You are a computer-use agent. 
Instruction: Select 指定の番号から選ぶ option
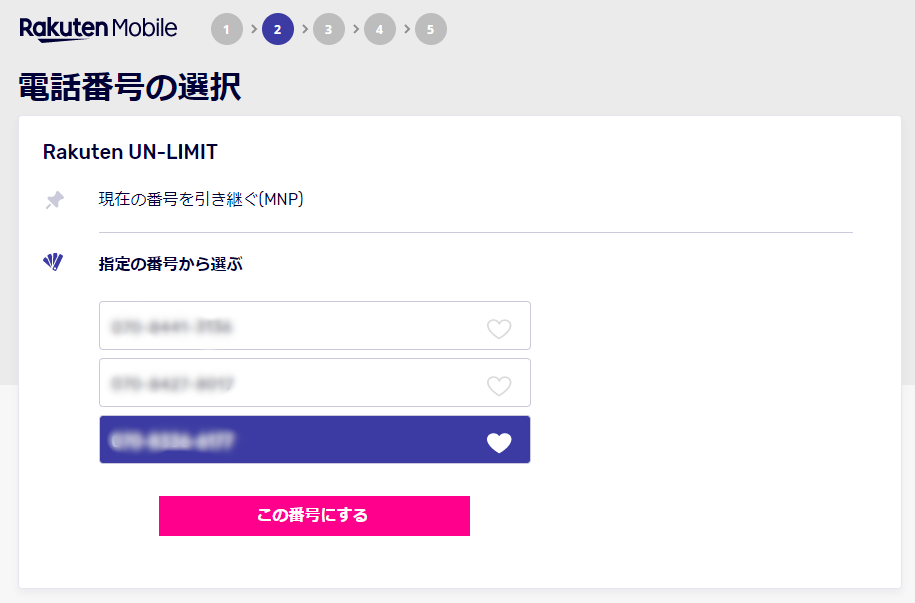[x=170, y=264]
